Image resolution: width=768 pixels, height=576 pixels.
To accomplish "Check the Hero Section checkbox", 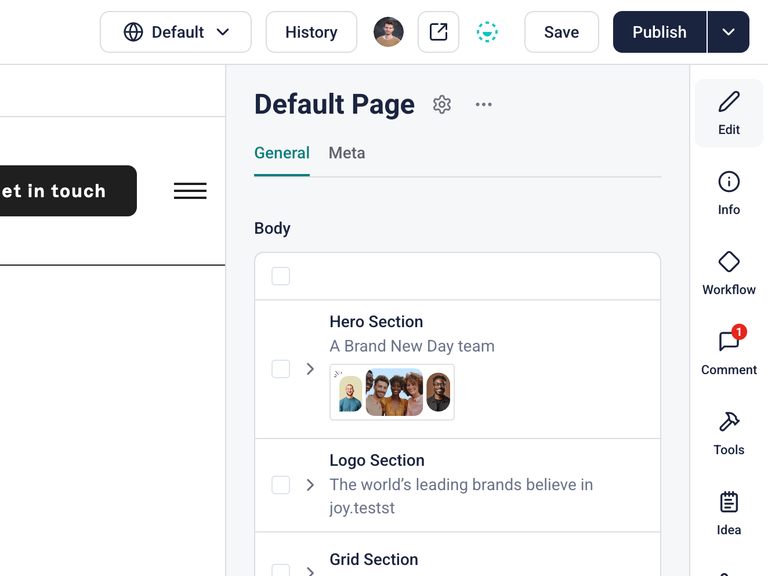I will tap(281, 369).
